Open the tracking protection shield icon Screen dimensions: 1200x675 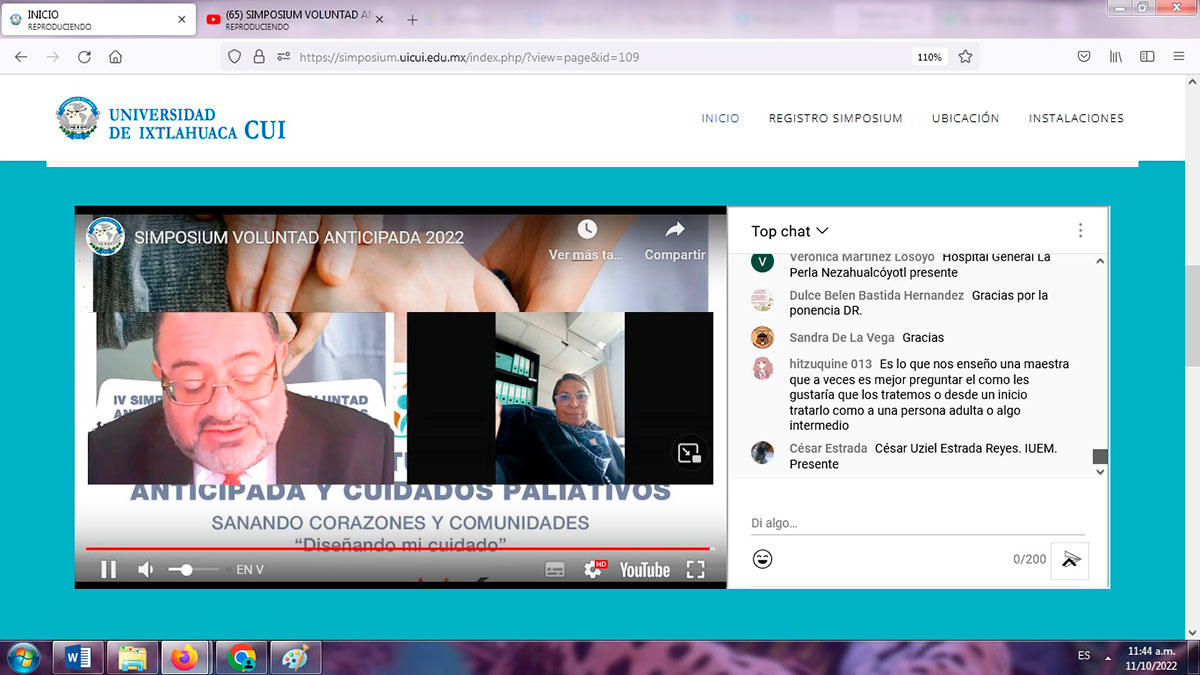(235, 57)
